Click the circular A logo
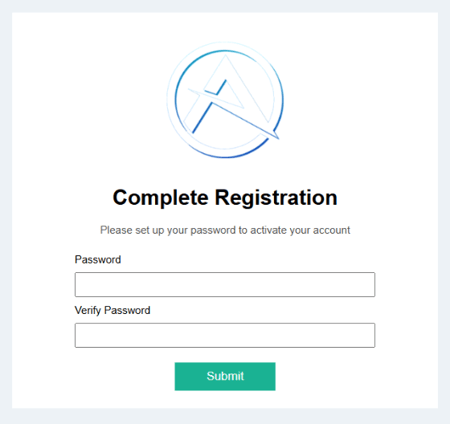This screenshot has width=450, height=424. tap(225, 100)
